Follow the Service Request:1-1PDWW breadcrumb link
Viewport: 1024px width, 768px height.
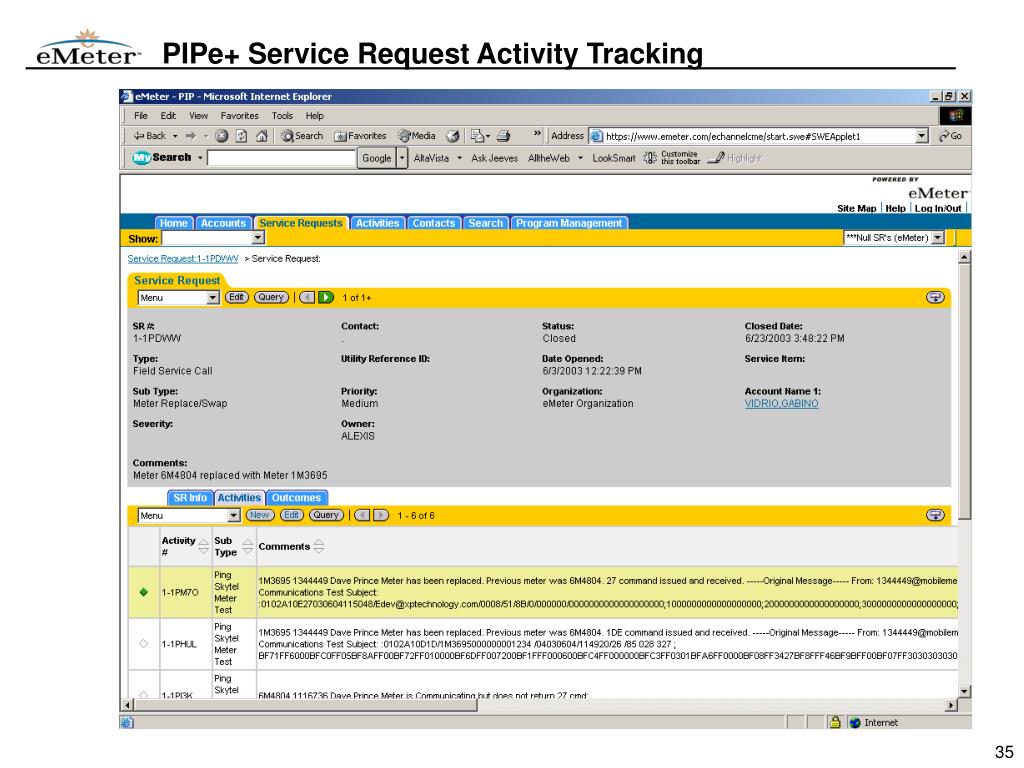183,259
